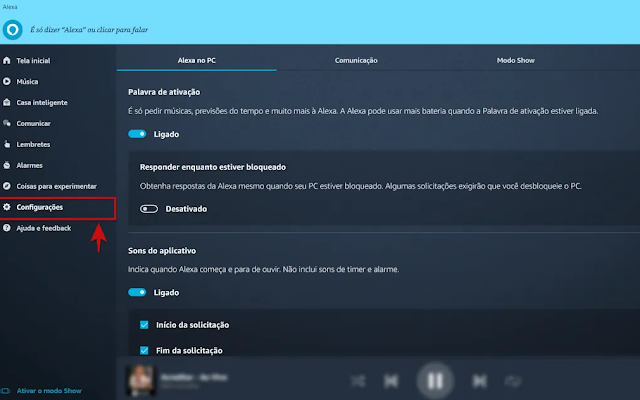
Task: Uncheck Início da solicitação checkbox
Action: (x=144, y=324)
